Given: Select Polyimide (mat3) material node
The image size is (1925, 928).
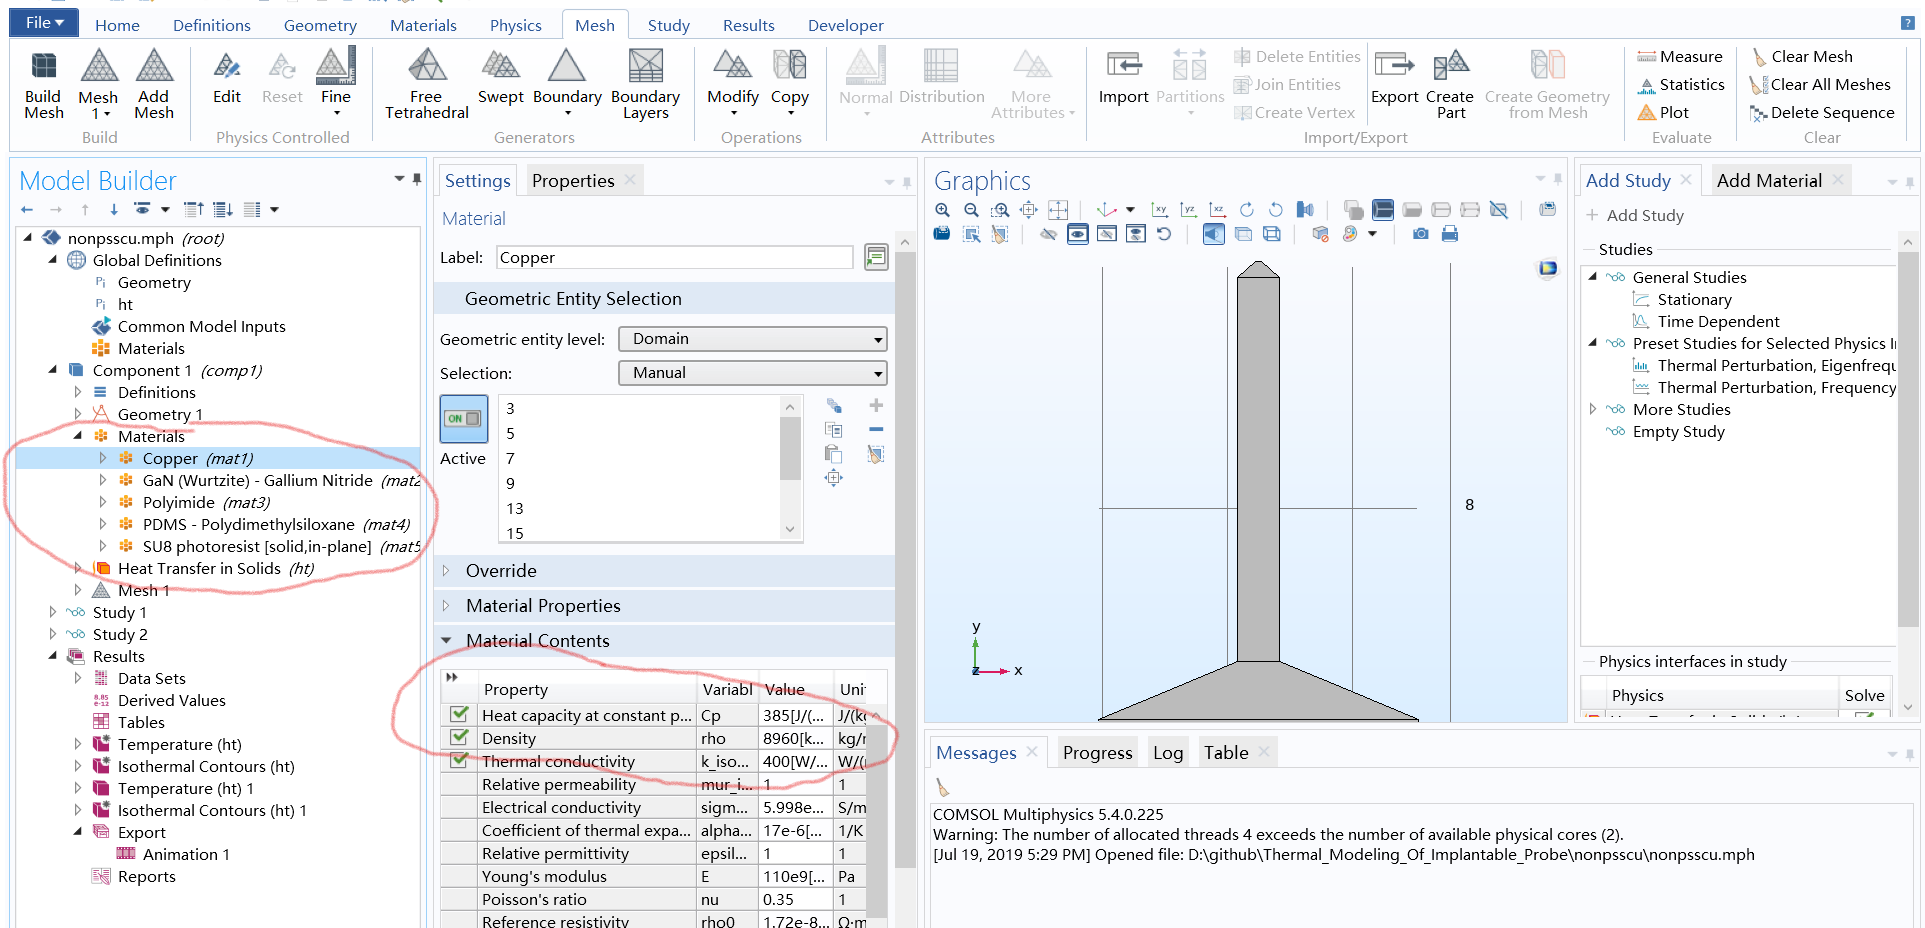Looking at the screenshot, I should click(206, 502).
